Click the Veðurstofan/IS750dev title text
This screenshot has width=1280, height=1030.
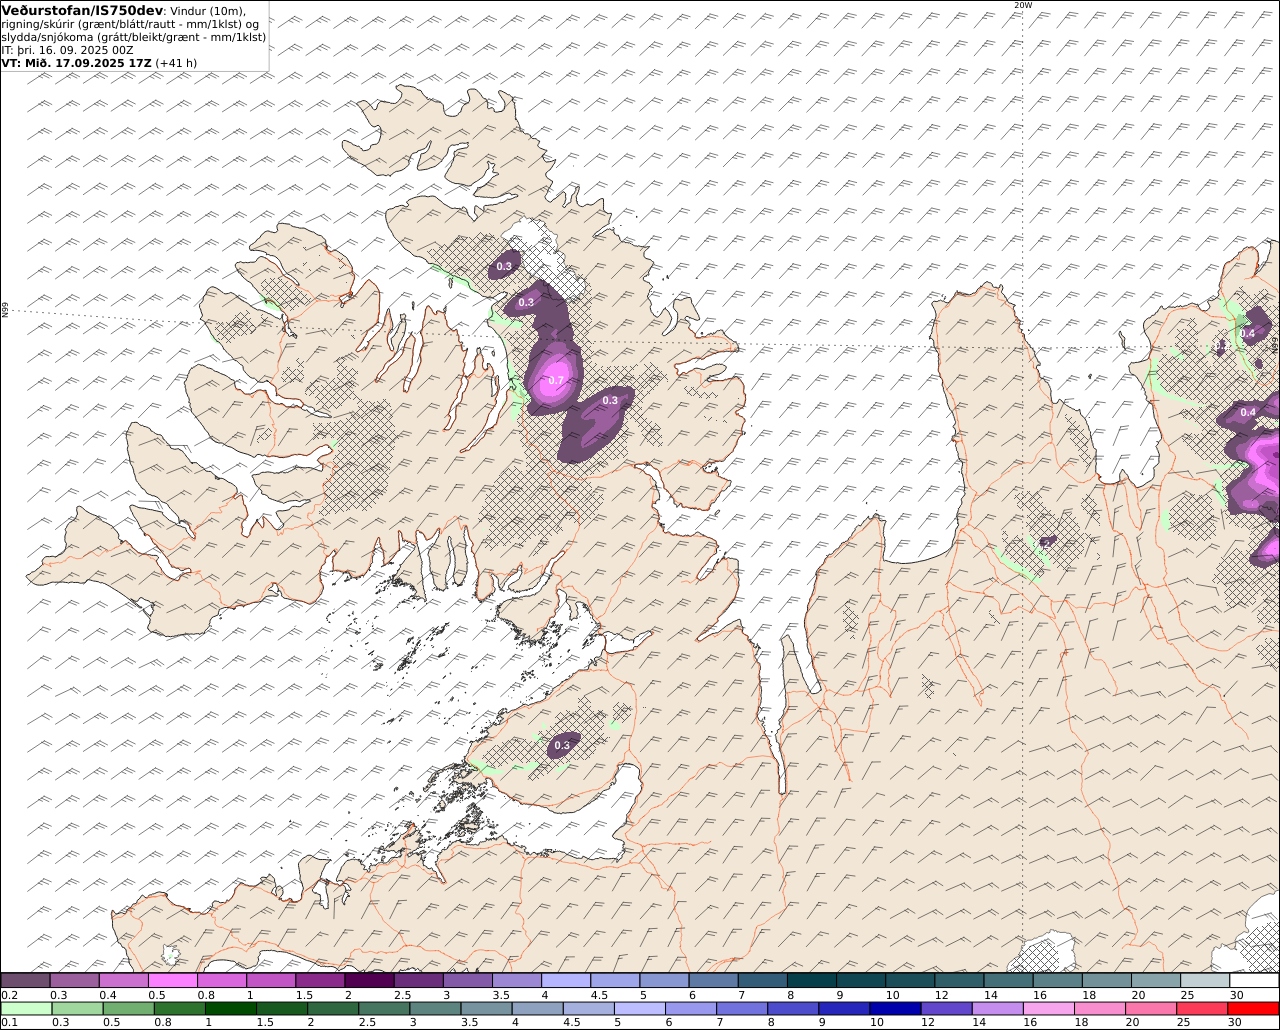82,10
